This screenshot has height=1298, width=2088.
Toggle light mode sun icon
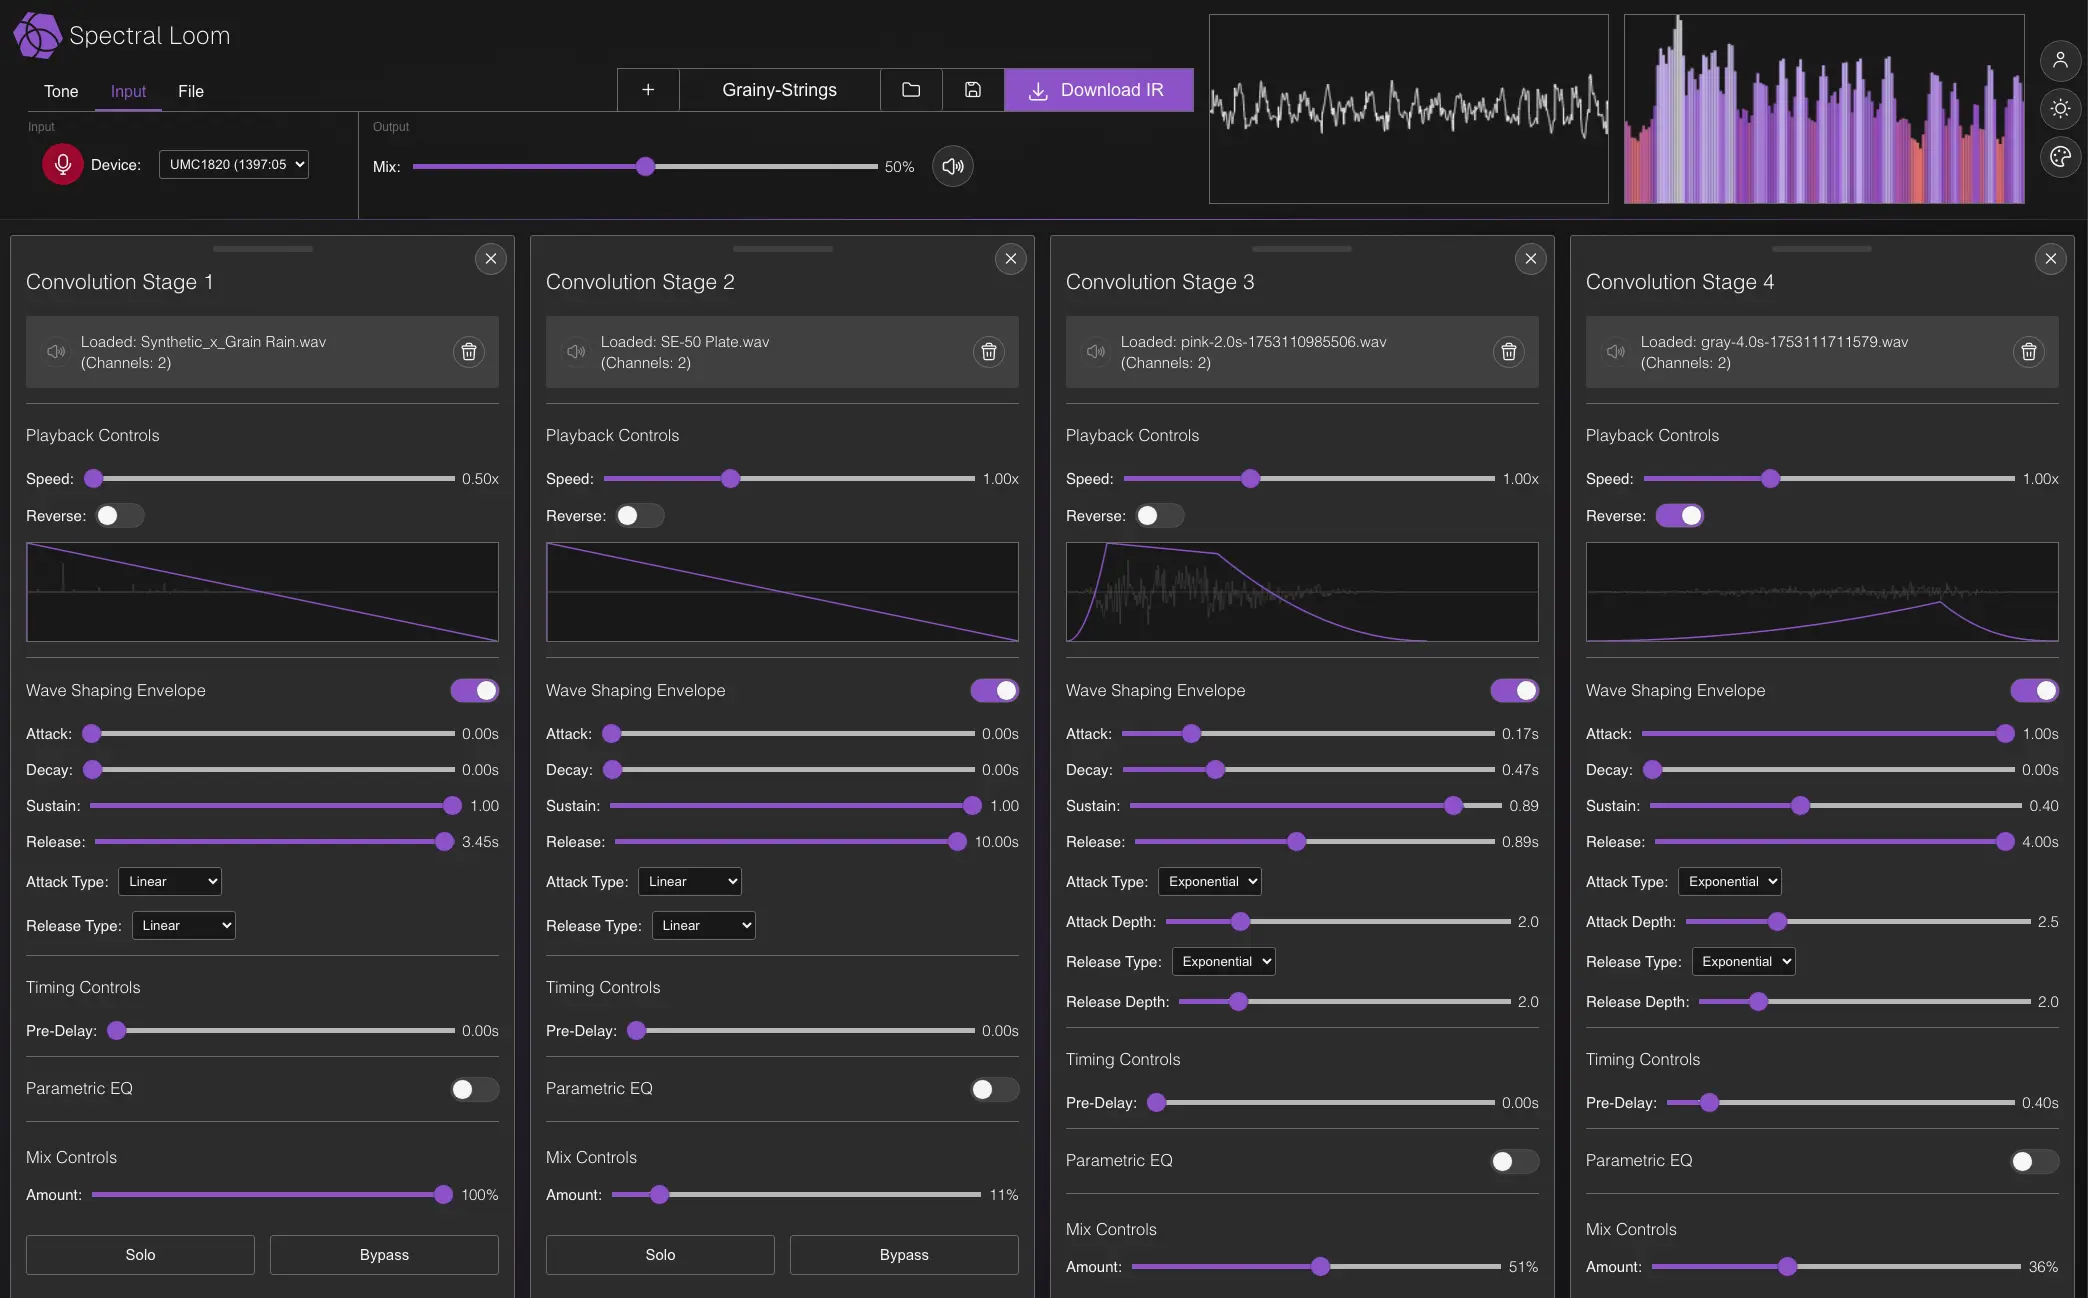(x=2060, y=108)
